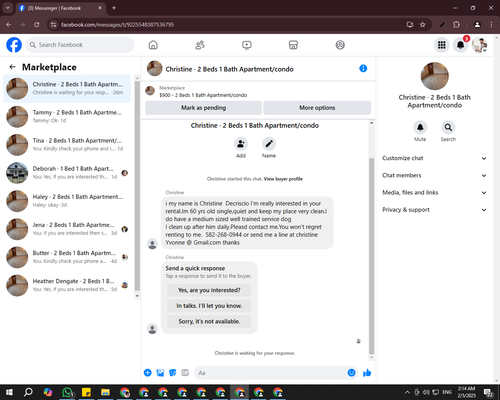Expand Privacy & support section

(x=434, y=210)
